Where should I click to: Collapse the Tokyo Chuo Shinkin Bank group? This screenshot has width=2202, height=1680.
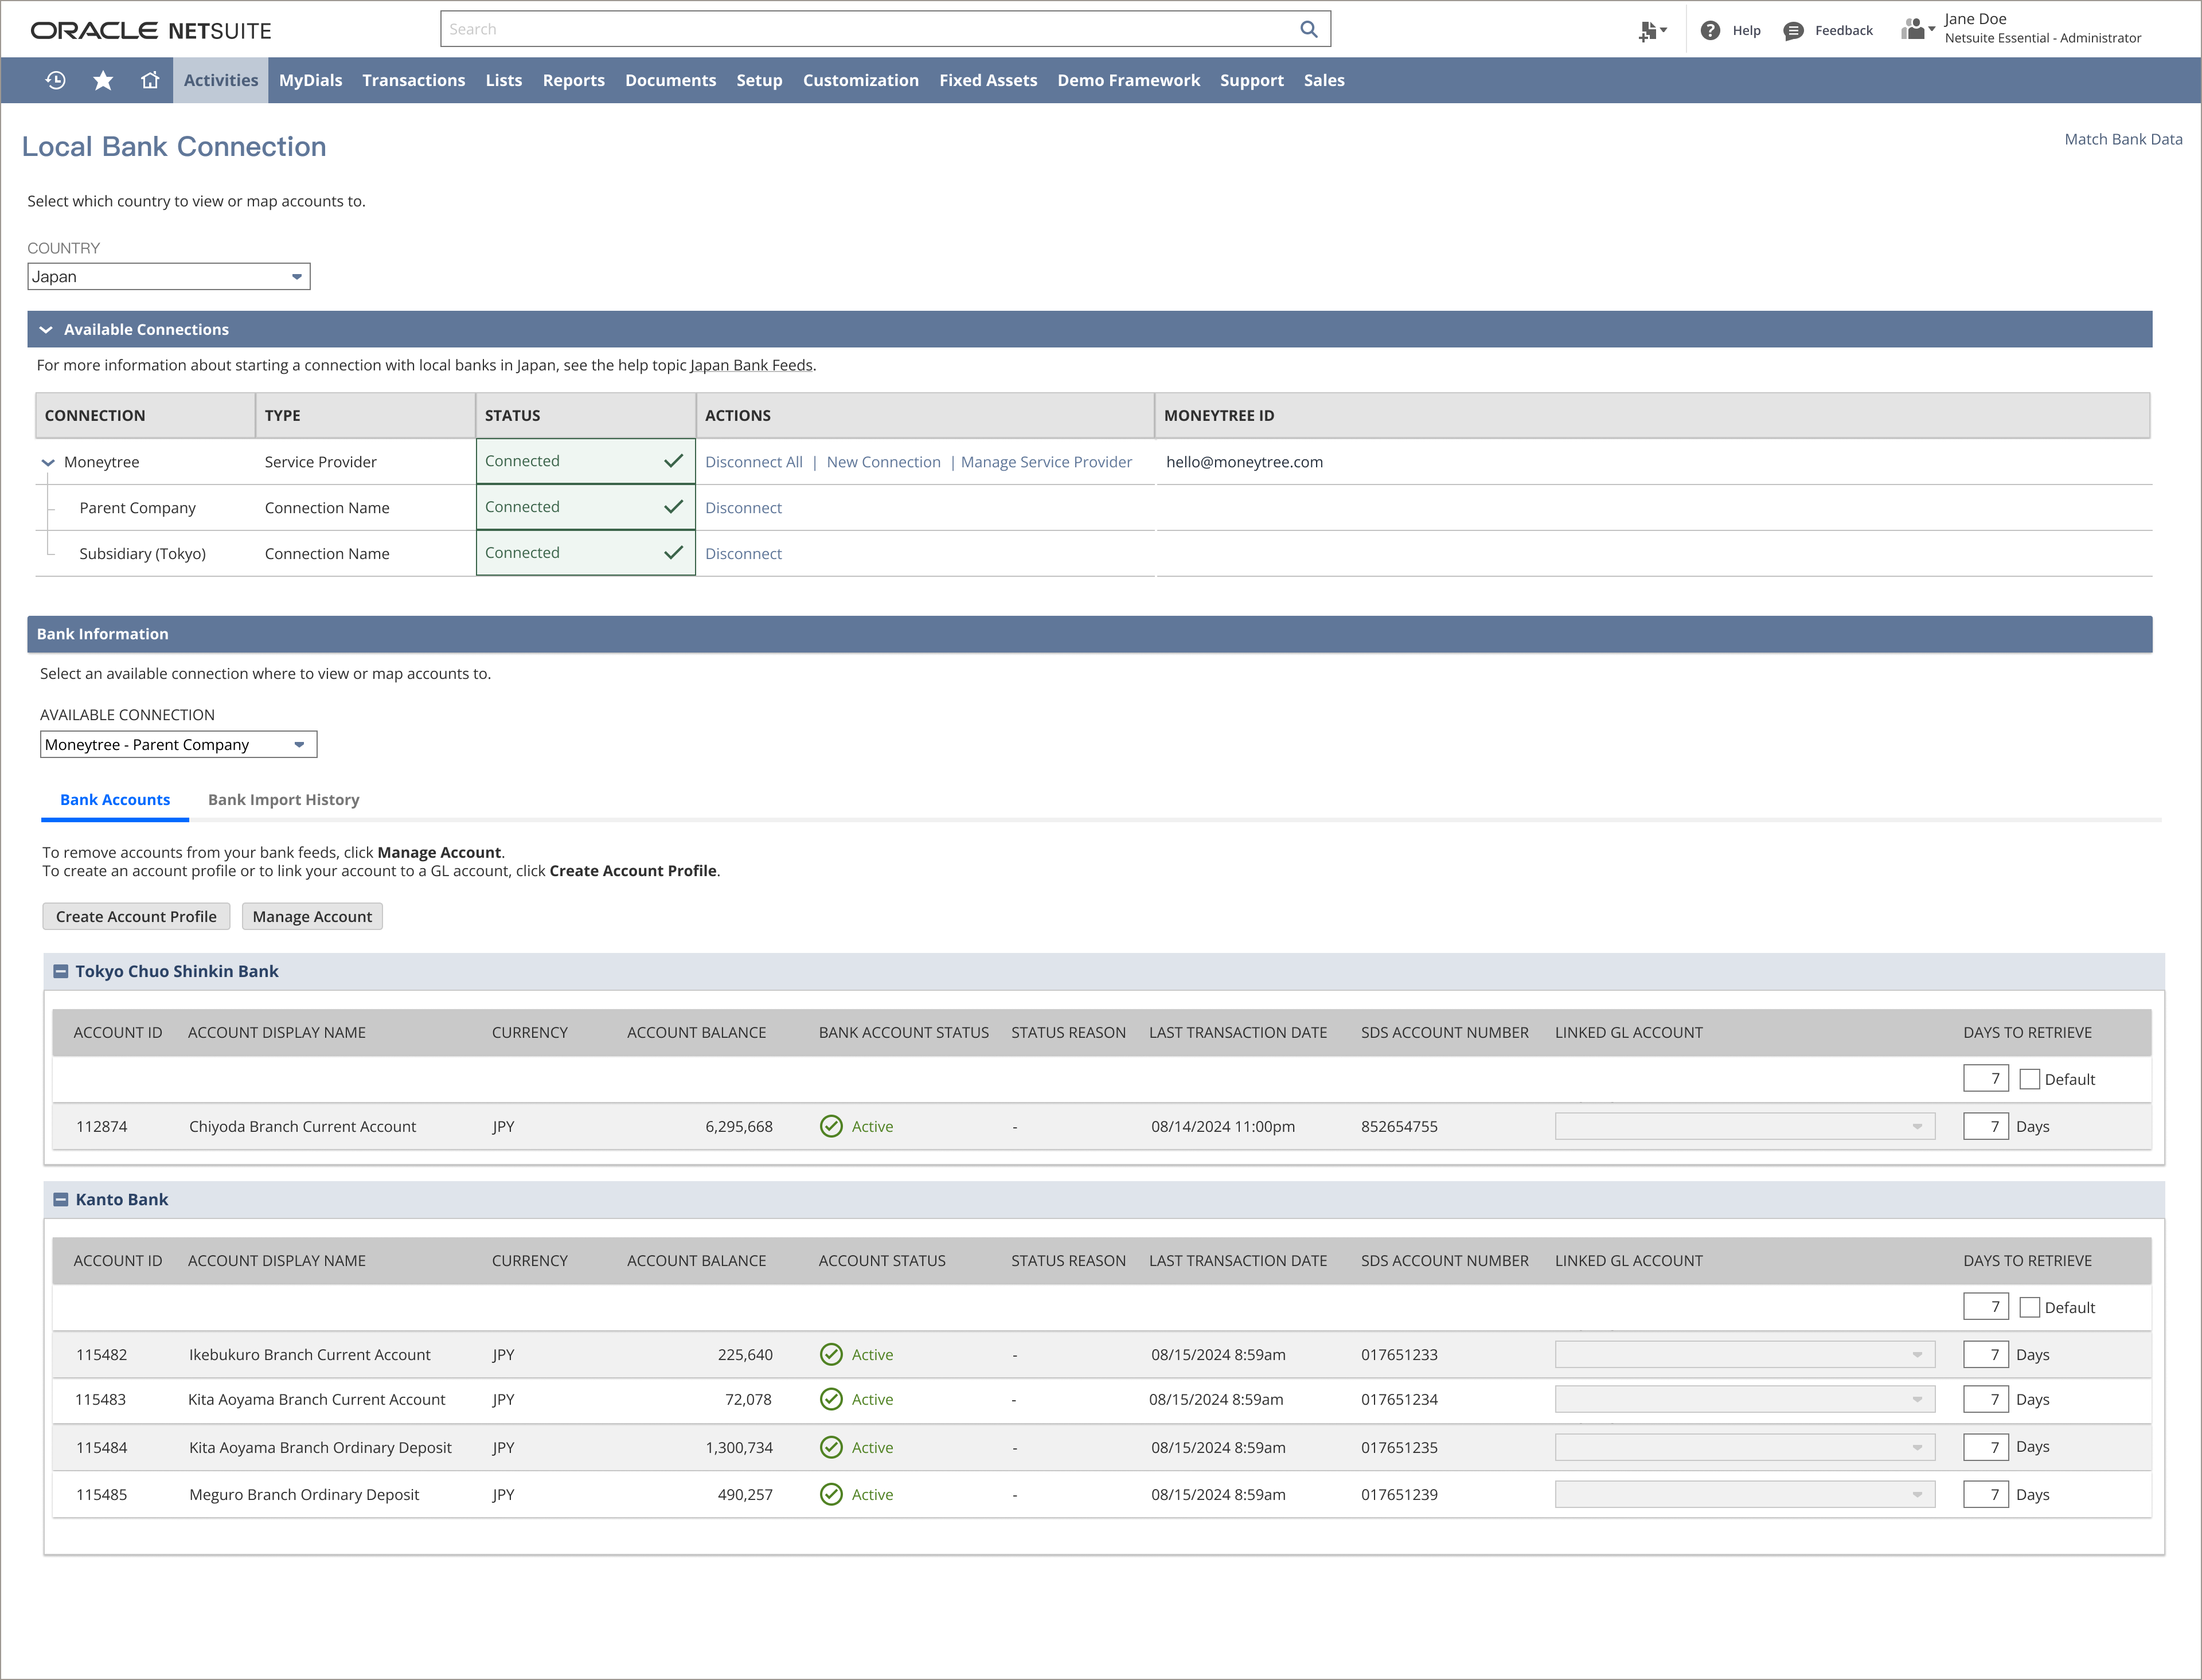click(x=60, y=971)
